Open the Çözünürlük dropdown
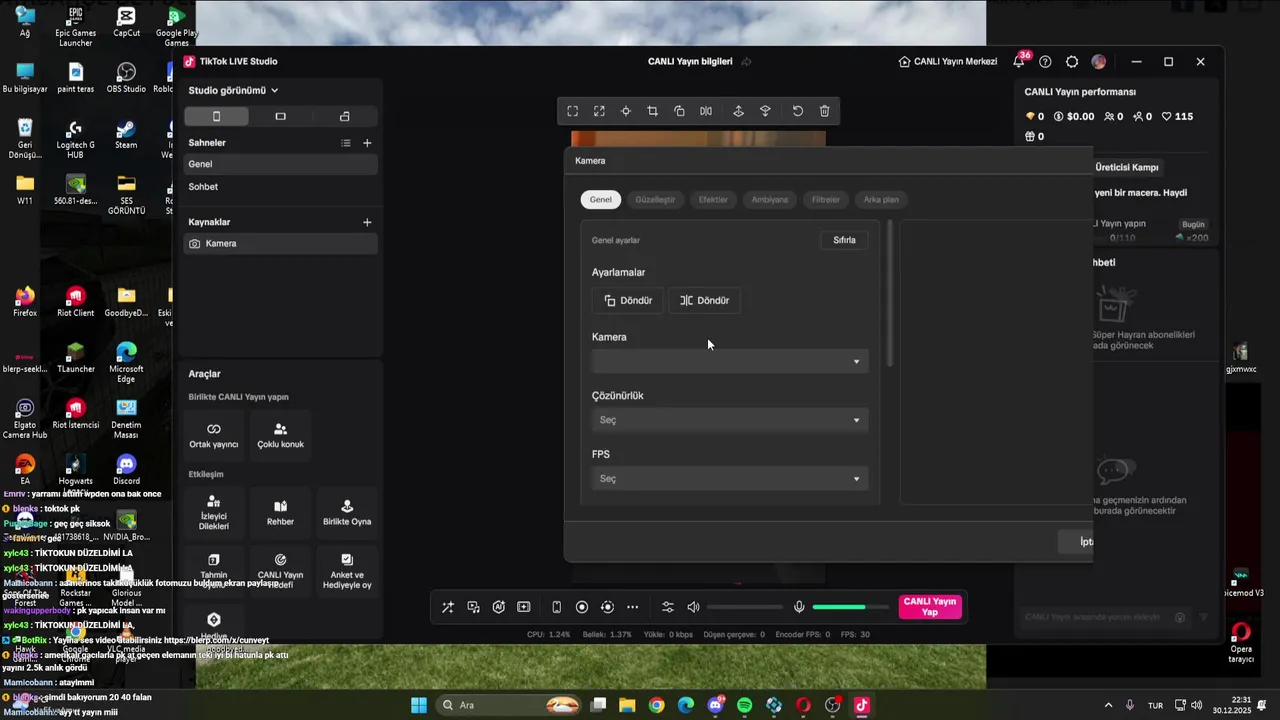Viewport: 1280px width, 720px height. [x=730, y=420]
